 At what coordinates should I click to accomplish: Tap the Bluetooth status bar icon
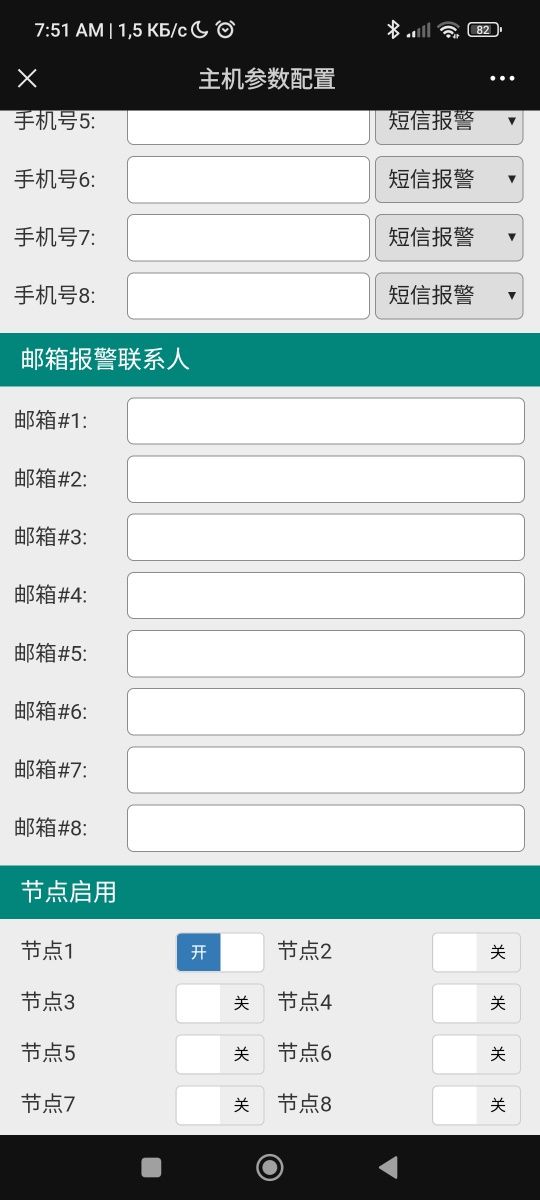393,30
